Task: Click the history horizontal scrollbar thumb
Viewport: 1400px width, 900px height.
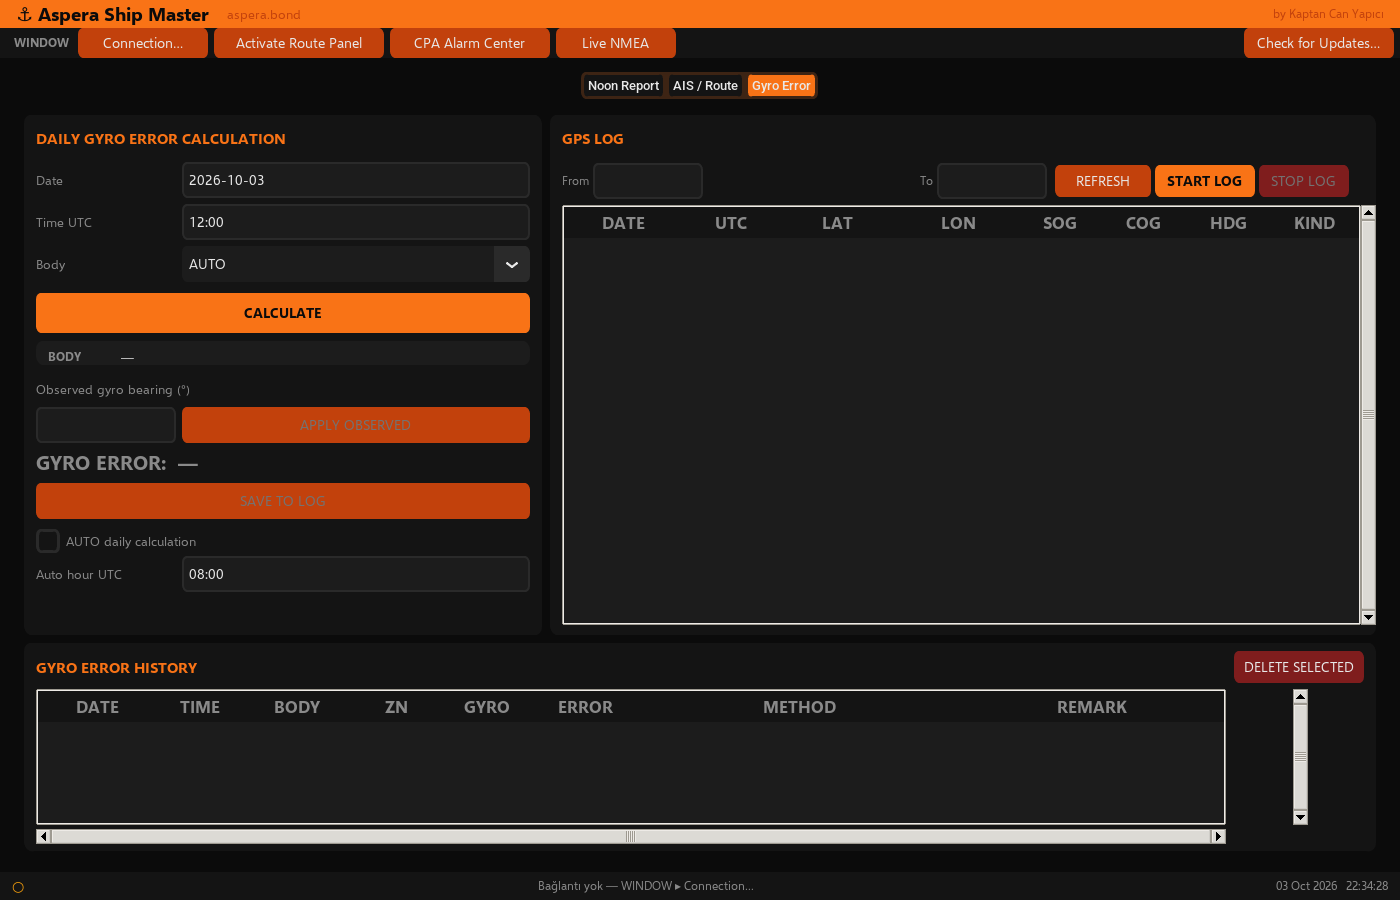Action: (x=631, y=836)
